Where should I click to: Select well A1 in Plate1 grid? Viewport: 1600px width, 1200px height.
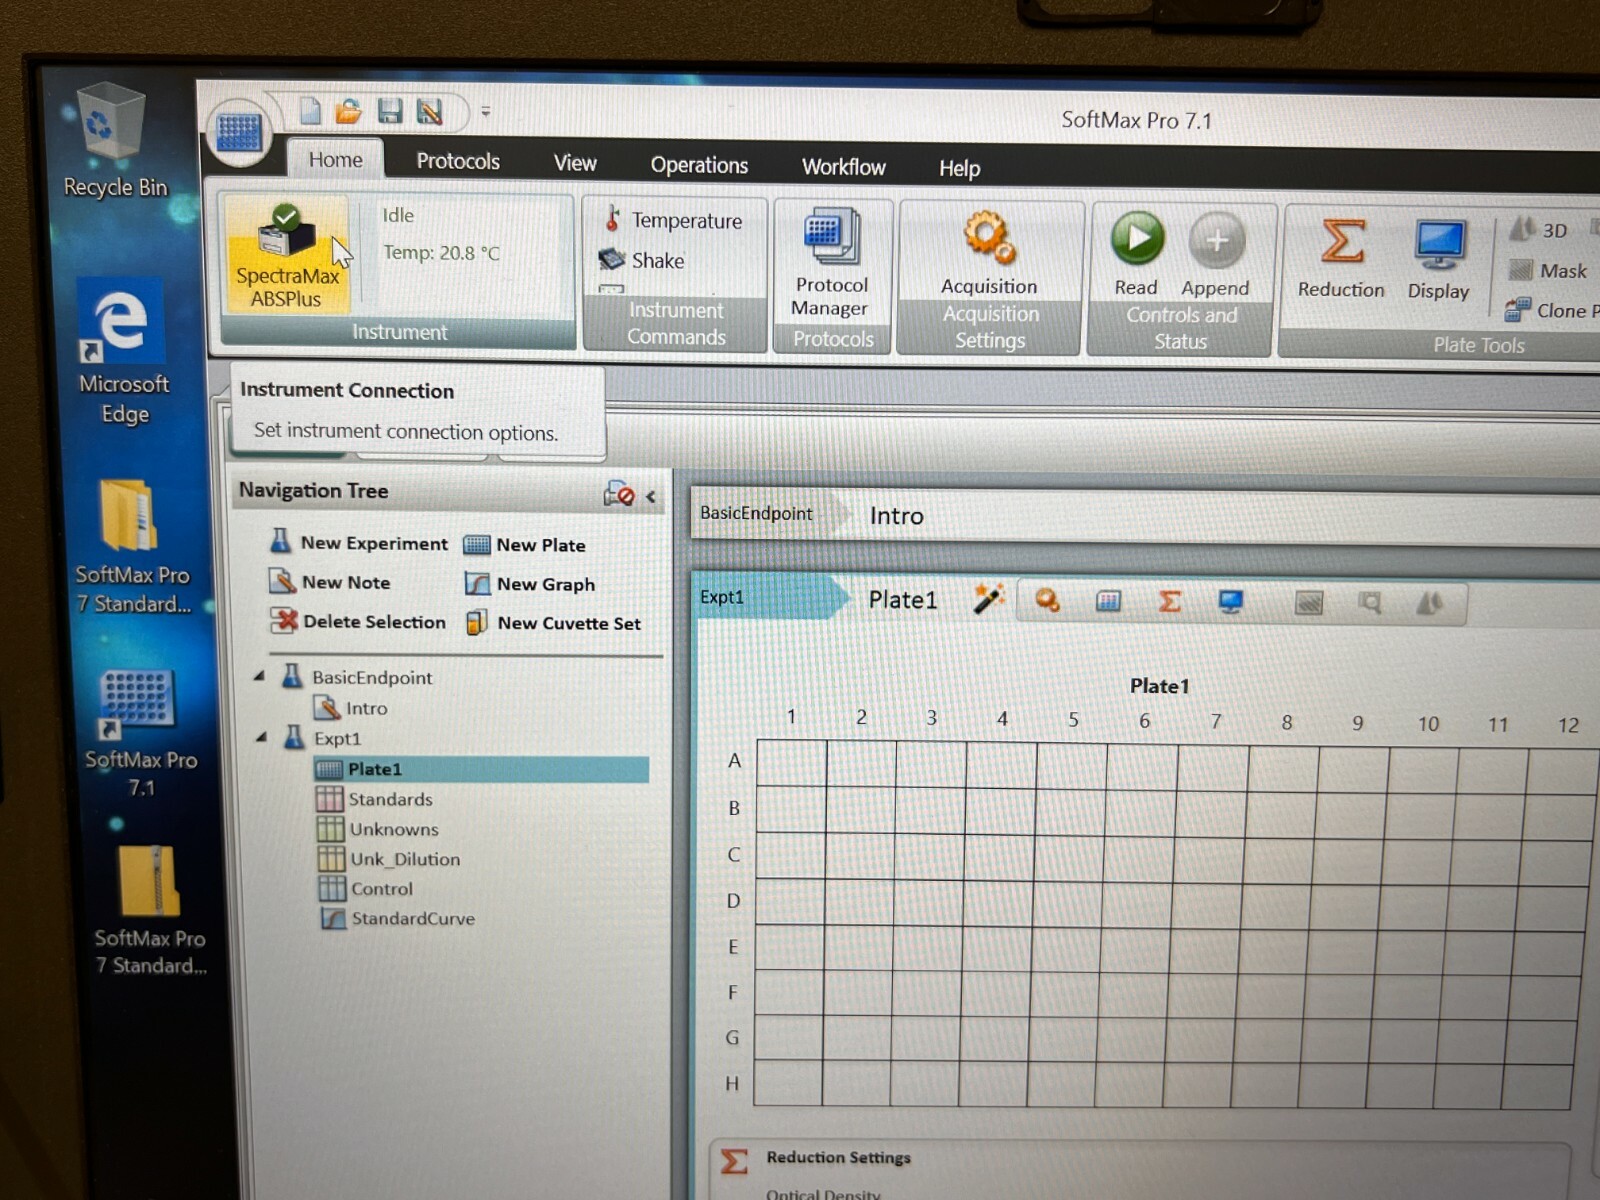(x=792, y=763)
